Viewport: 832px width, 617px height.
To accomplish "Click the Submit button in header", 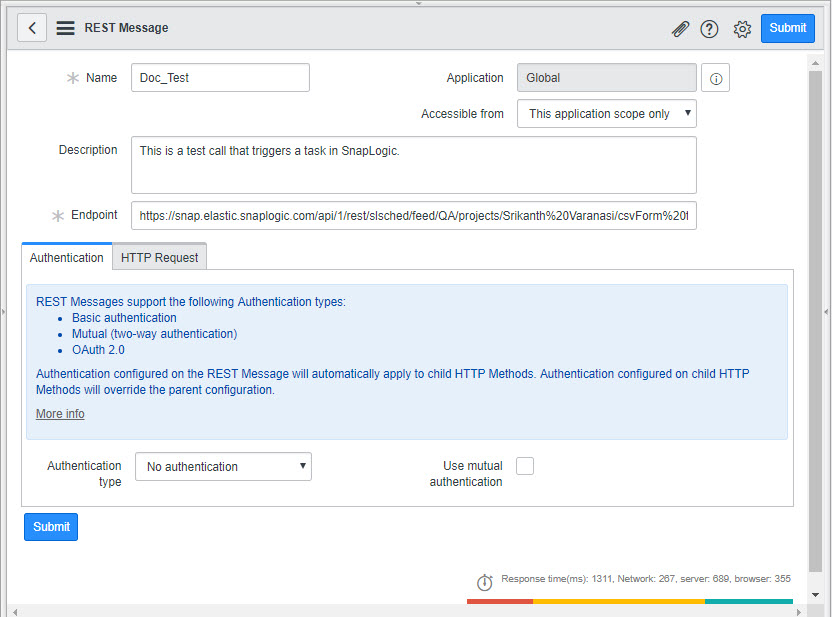I will 787,28.
